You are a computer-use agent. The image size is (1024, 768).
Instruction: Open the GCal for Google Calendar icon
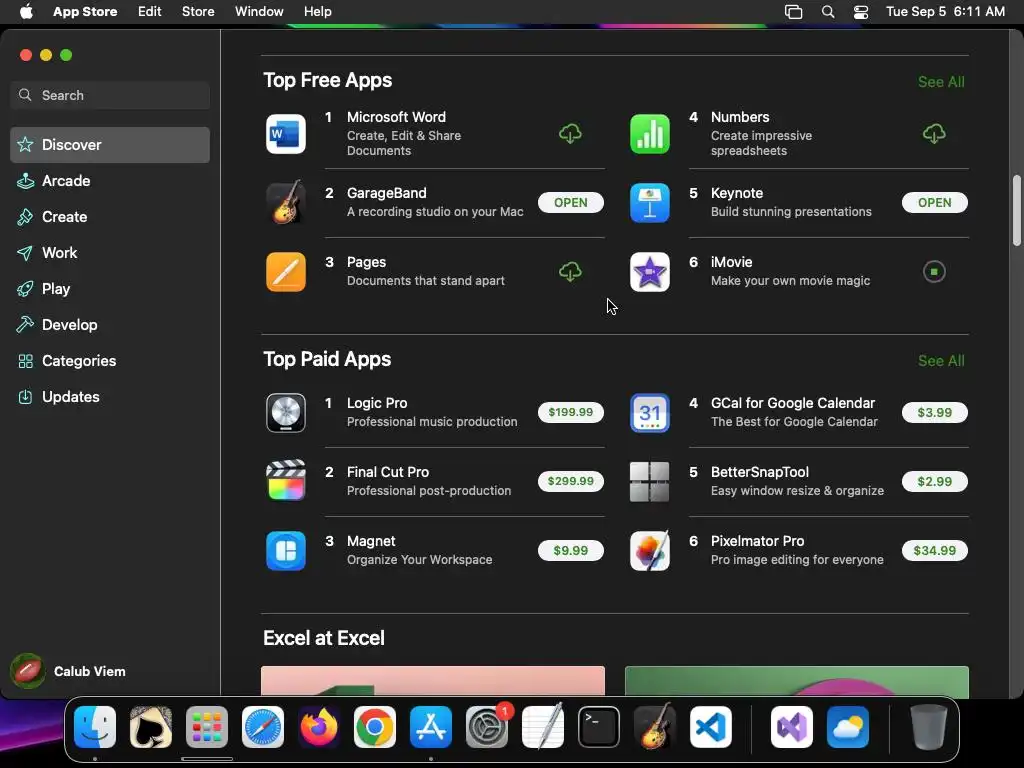649,413
